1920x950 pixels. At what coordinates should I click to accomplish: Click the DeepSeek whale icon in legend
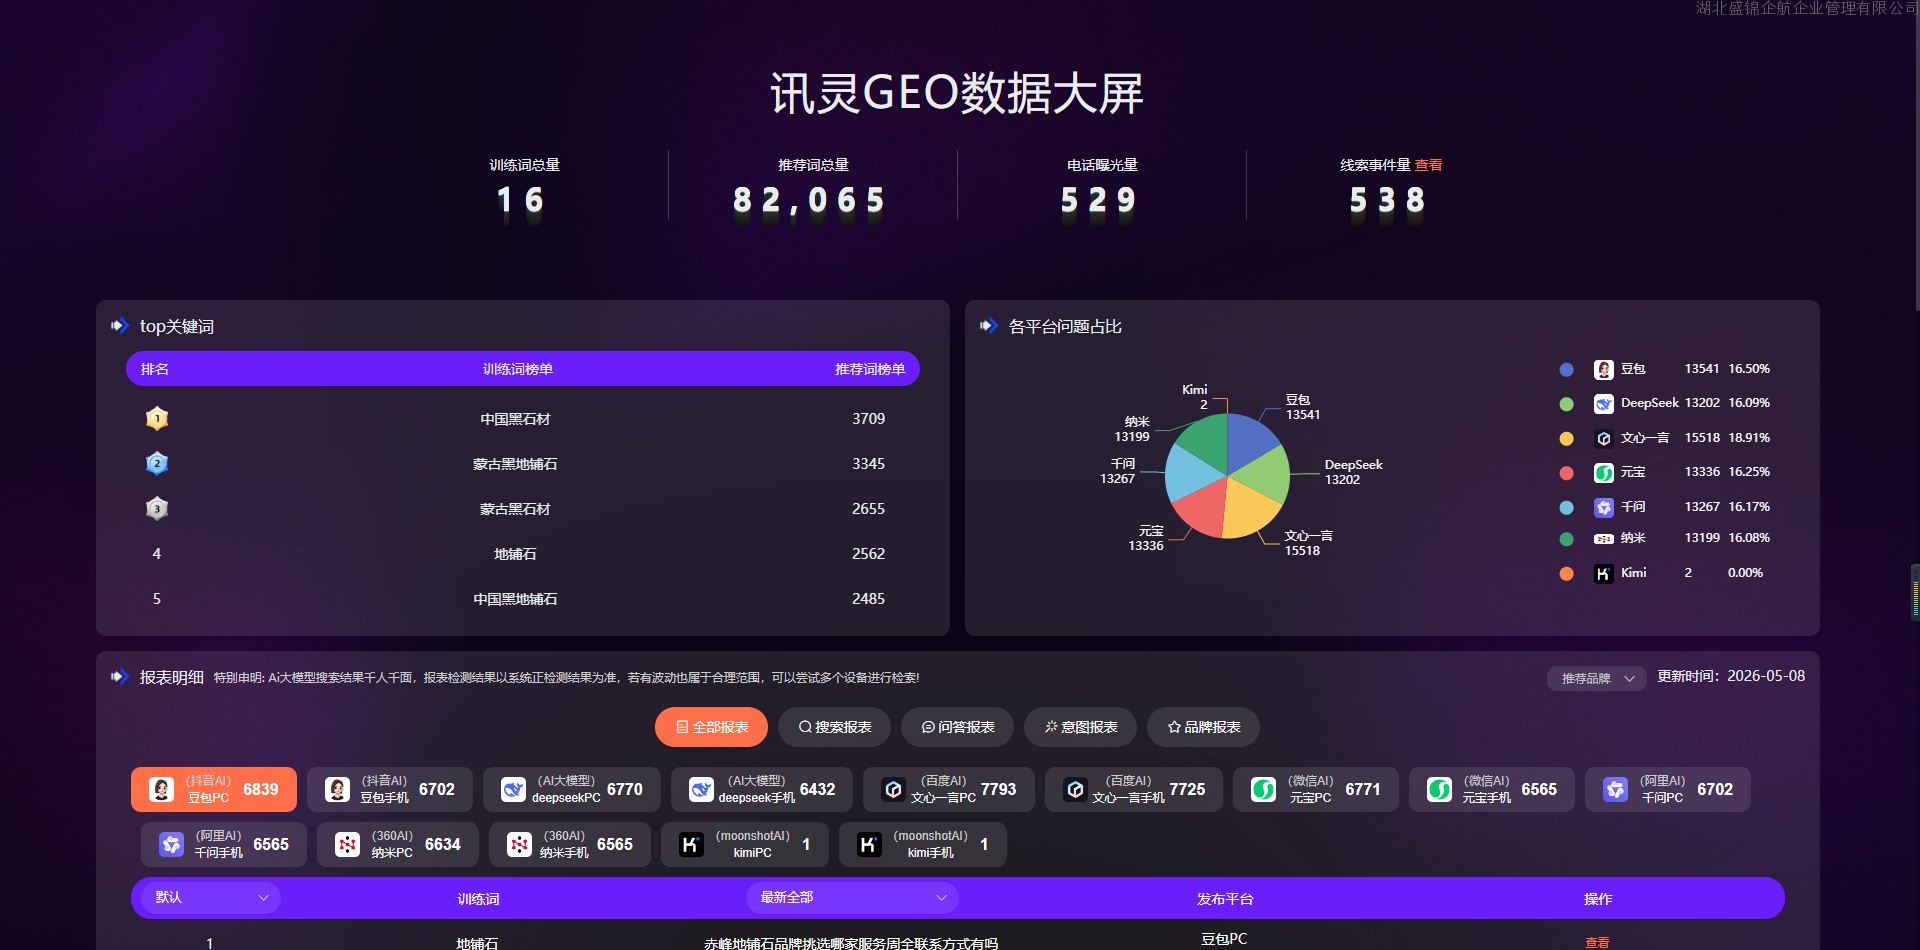click(x=1604, y=404)
